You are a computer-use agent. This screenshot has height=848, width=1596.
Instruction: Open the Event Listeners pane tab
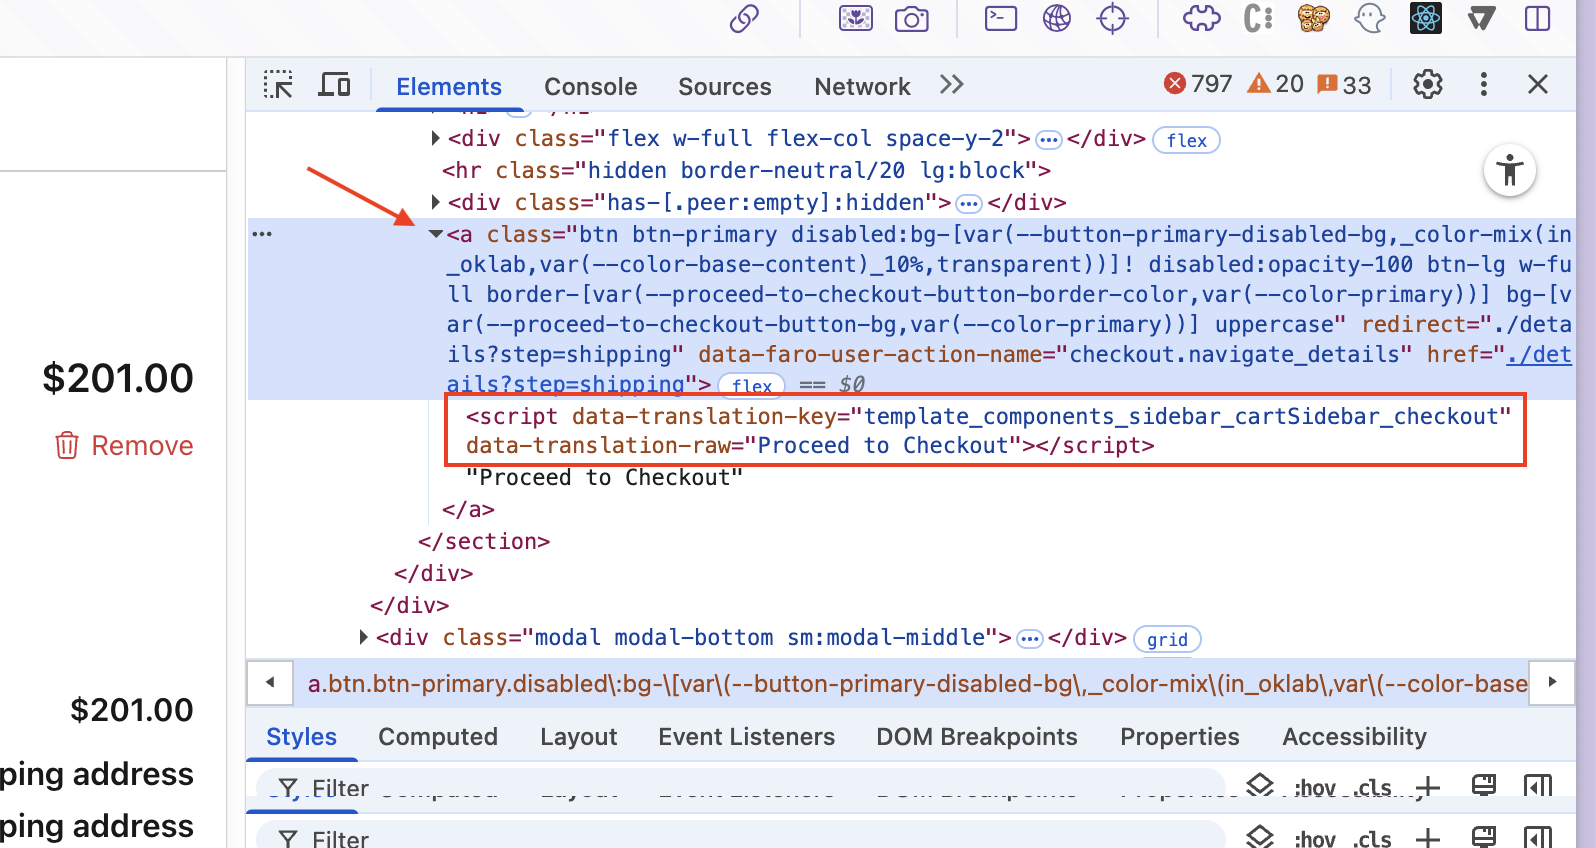point(747,737)
